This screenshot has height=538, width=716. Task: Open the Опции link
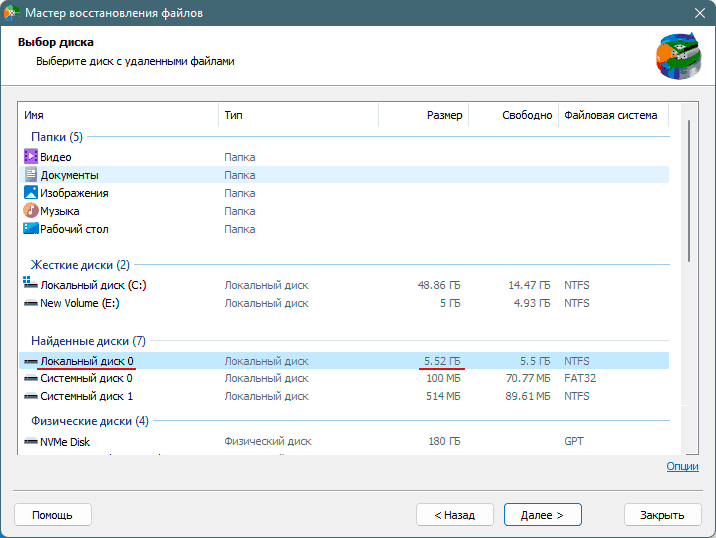coord(682,466)
